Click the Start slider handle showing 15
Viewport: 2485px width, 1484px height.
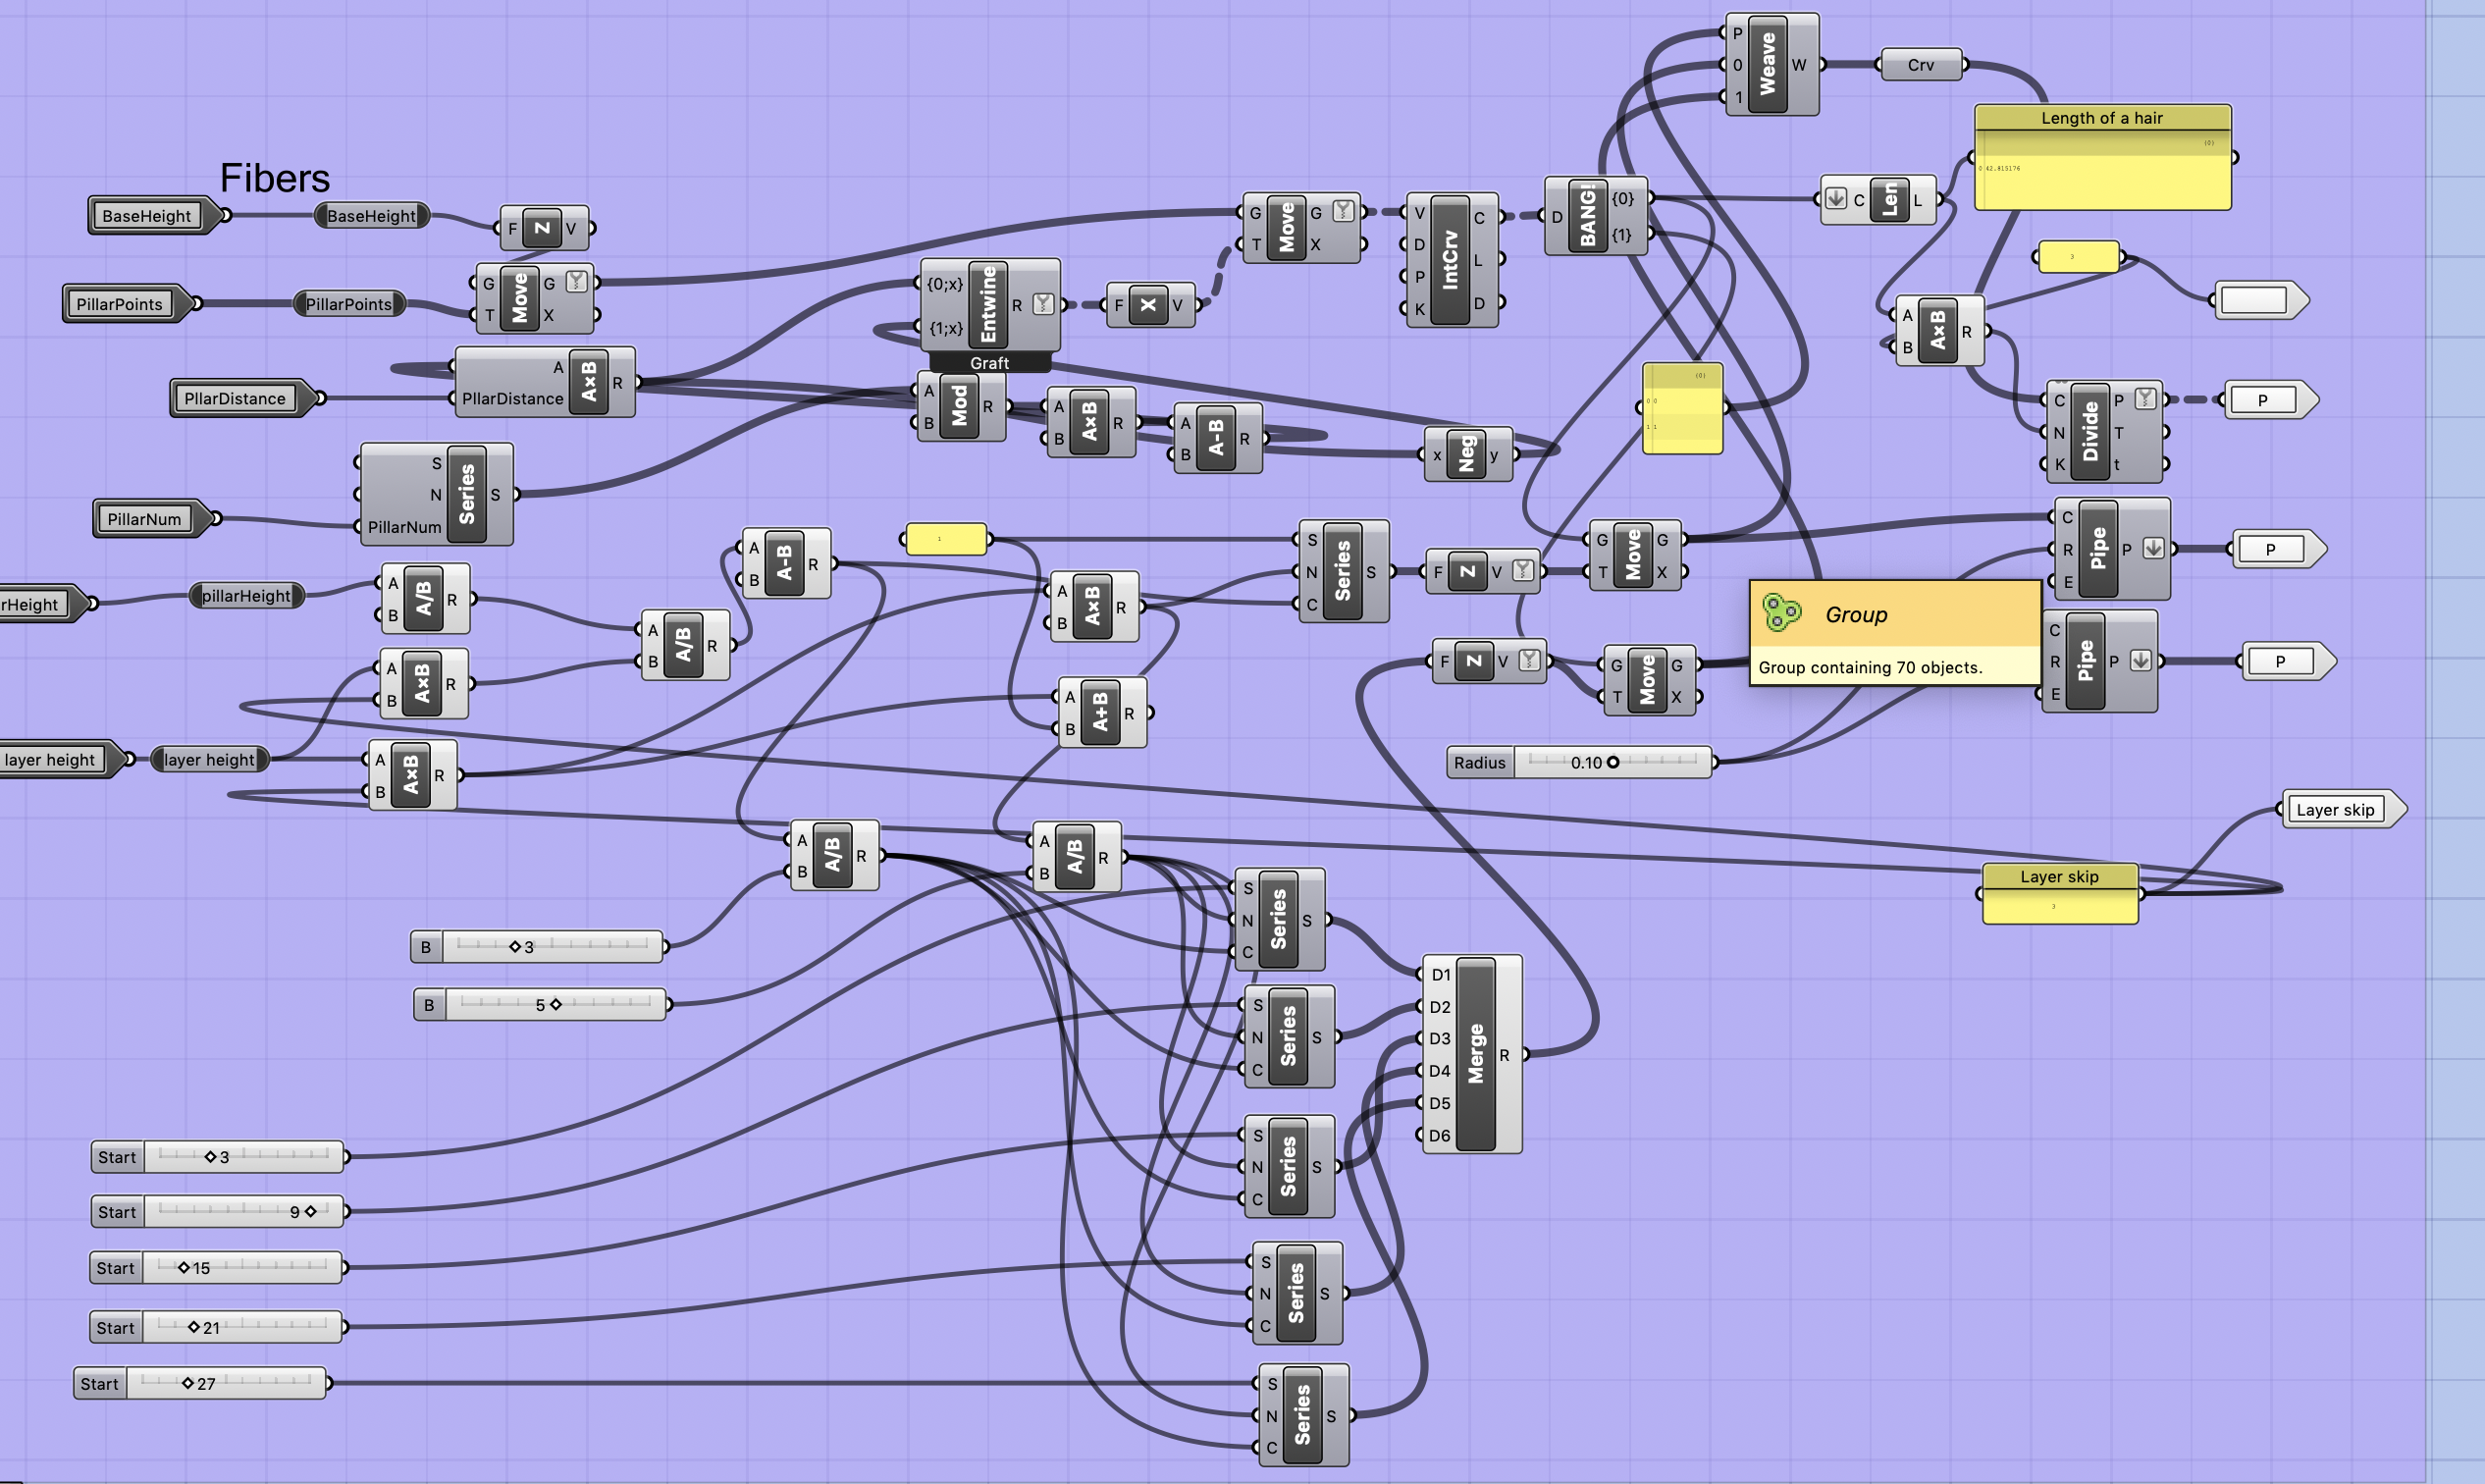coord(184,1267)
